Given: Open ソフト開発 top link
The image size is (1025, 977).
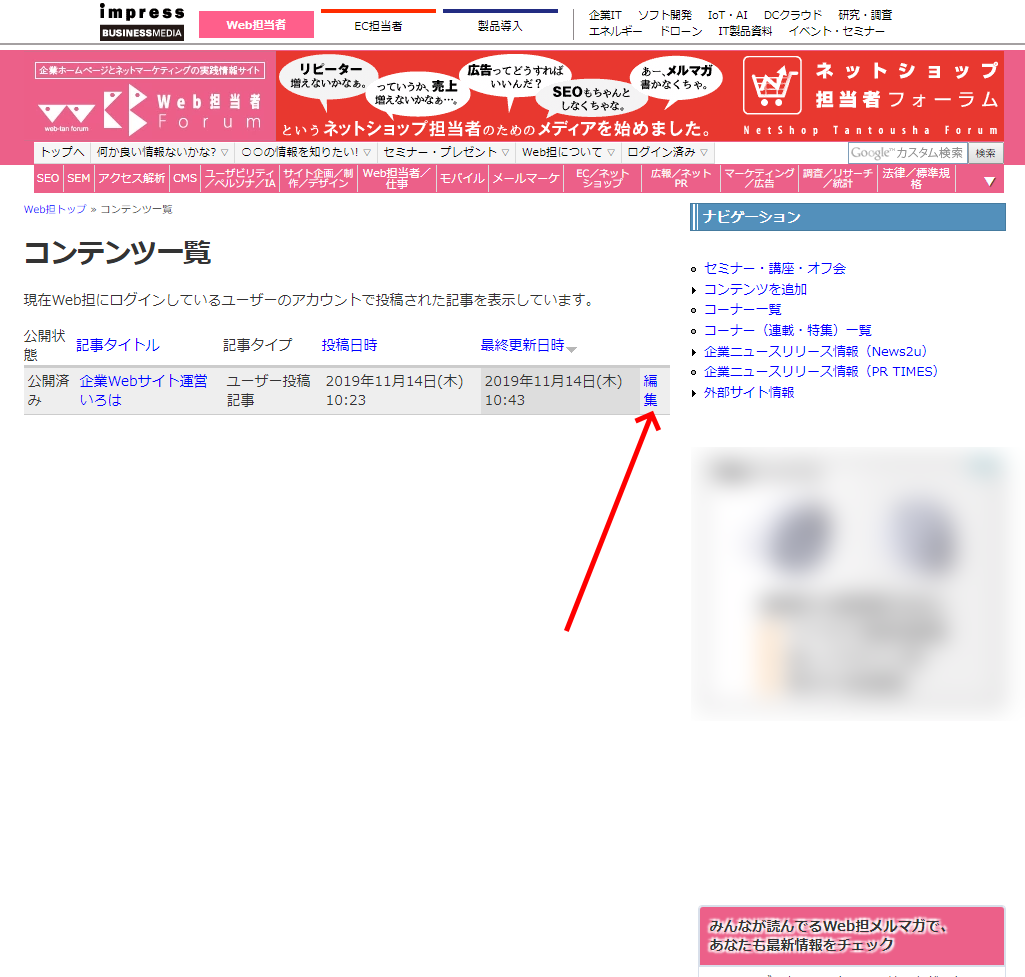Looking at the screenshot, I should coord(664,15).
